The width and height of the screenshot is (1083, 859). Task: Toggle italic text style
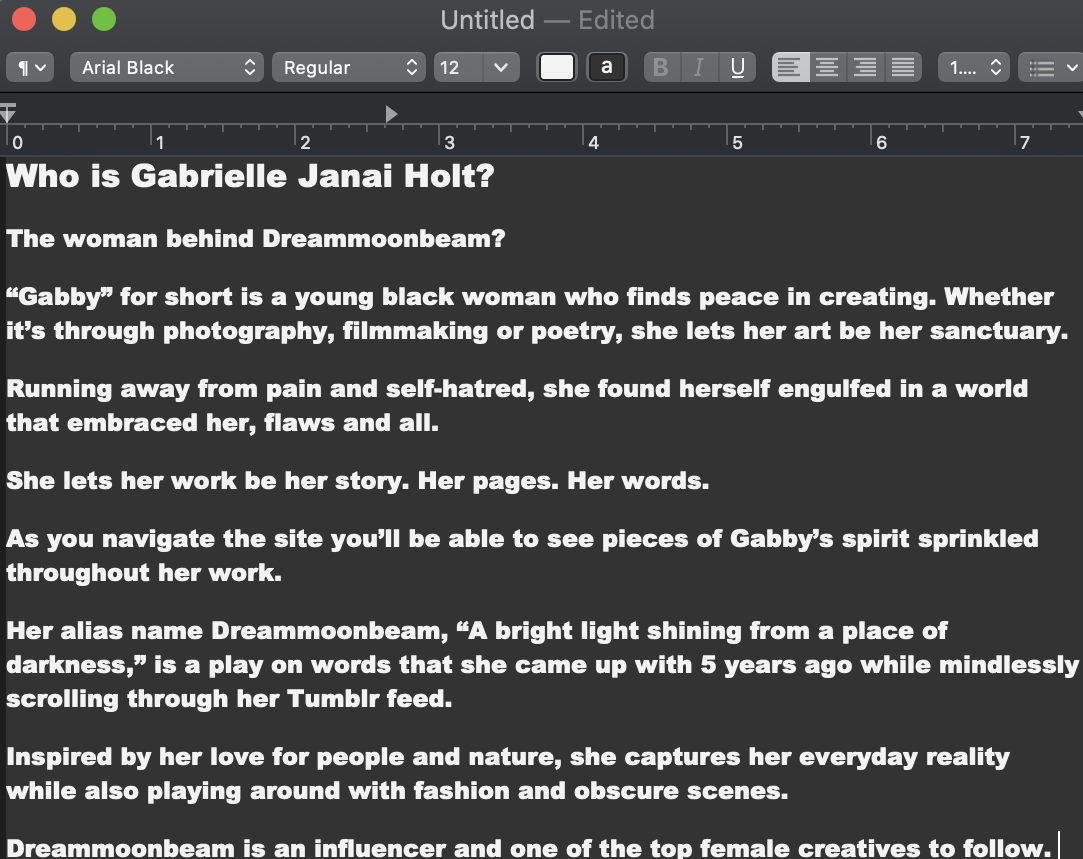(699, 67)
